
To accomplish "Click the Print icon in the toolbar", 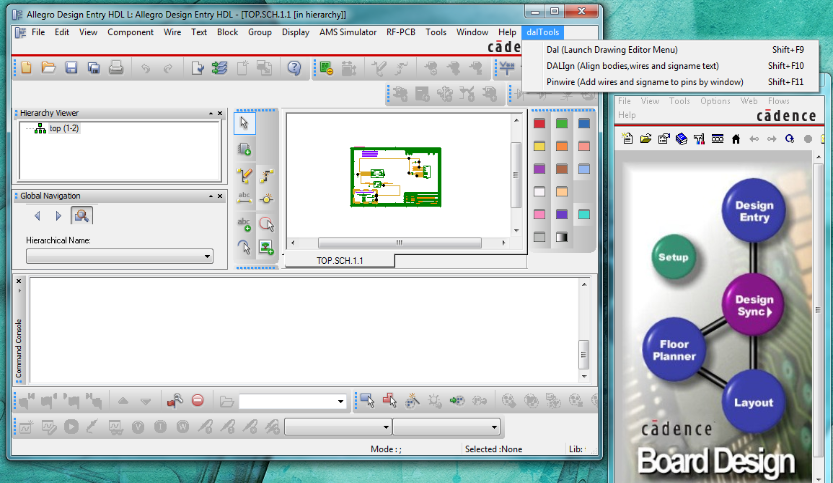I will pyautogui.click(x=116, y=68).
